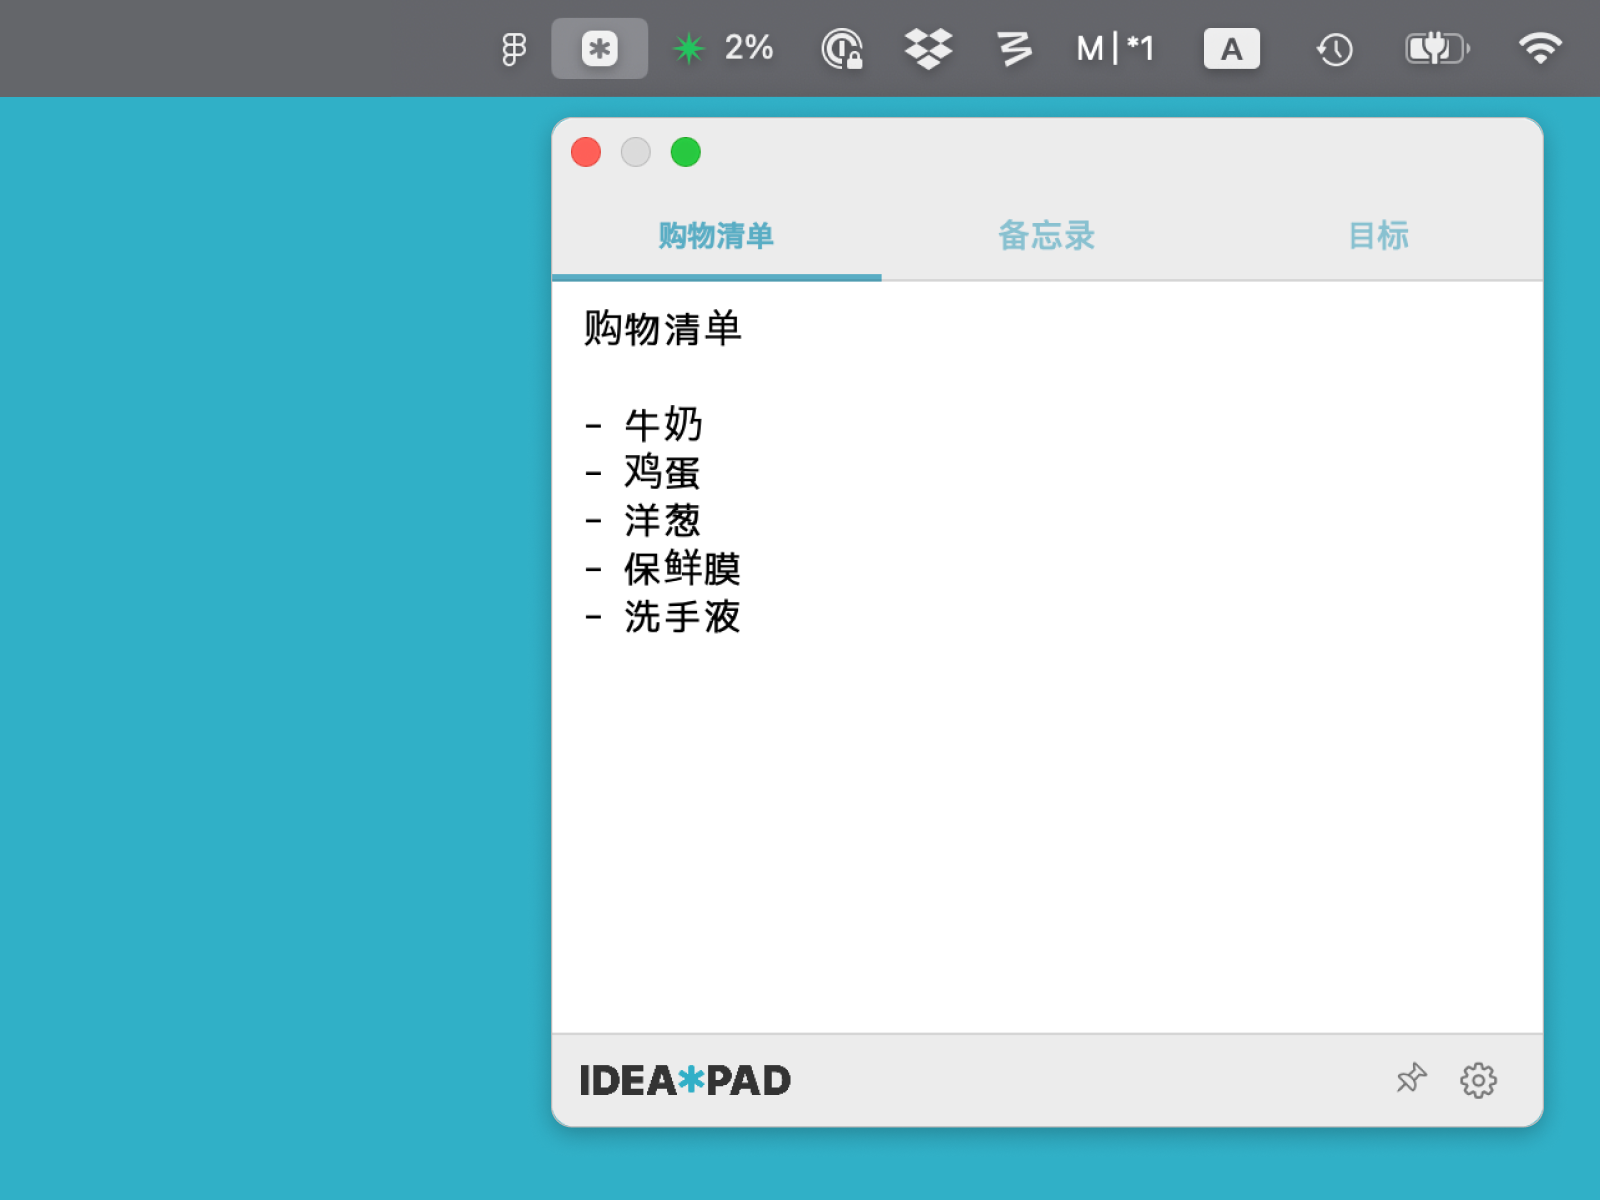Check the battery status in the menu bar
The height and width of the screenshot is (1200, 1600).
[x=1436, y=47]
